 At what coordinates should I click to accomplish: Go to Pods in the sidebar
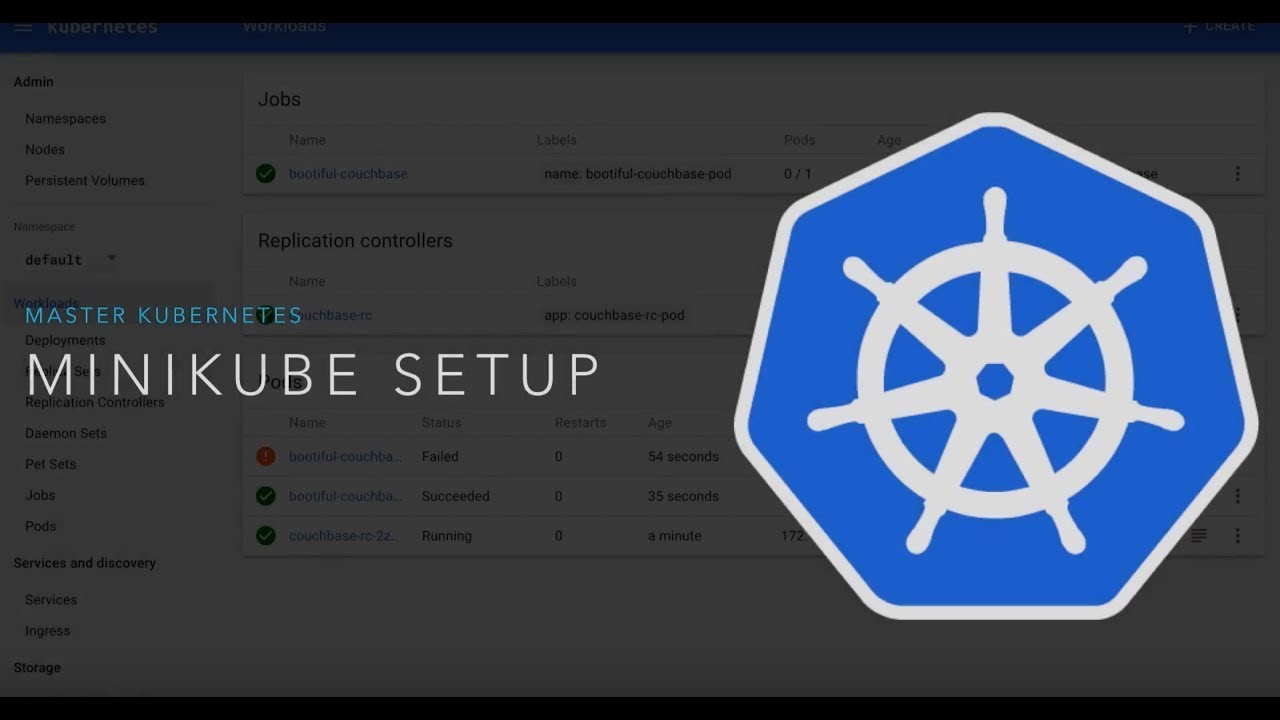click(x=41, y=526)
